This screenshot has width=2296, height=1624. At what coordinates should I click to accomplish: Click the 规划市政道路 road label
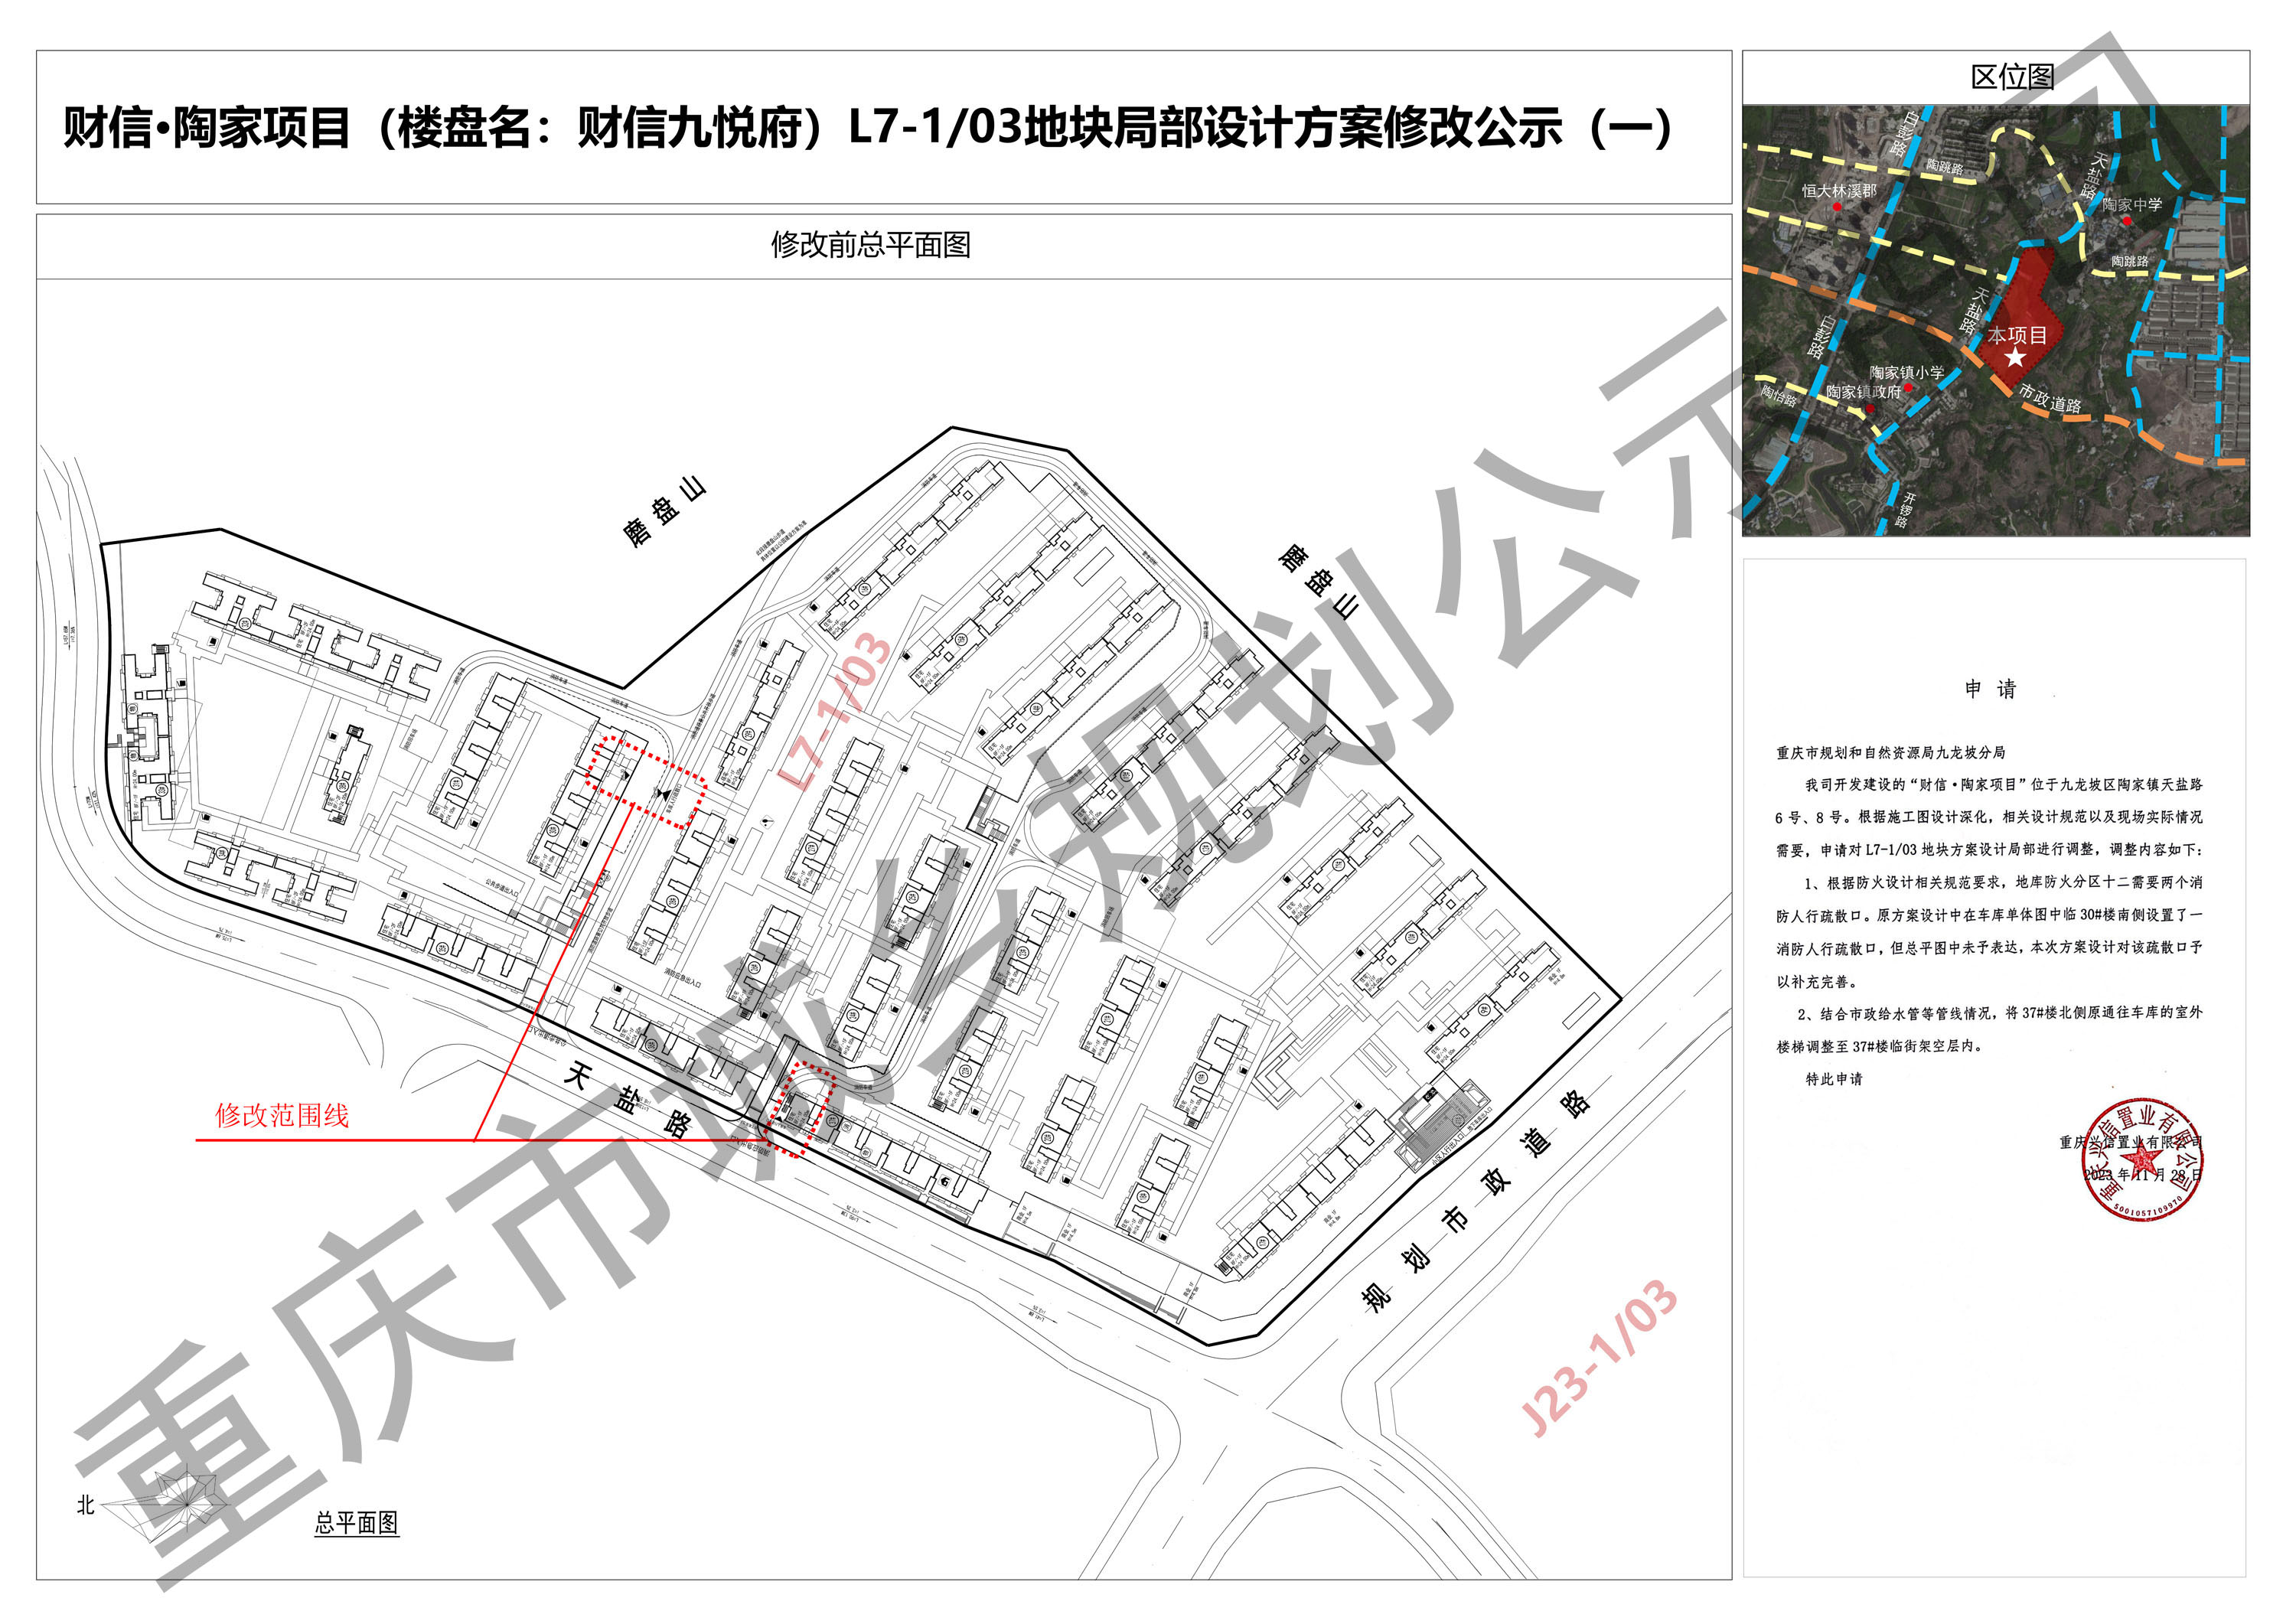click(1476, 1201)
